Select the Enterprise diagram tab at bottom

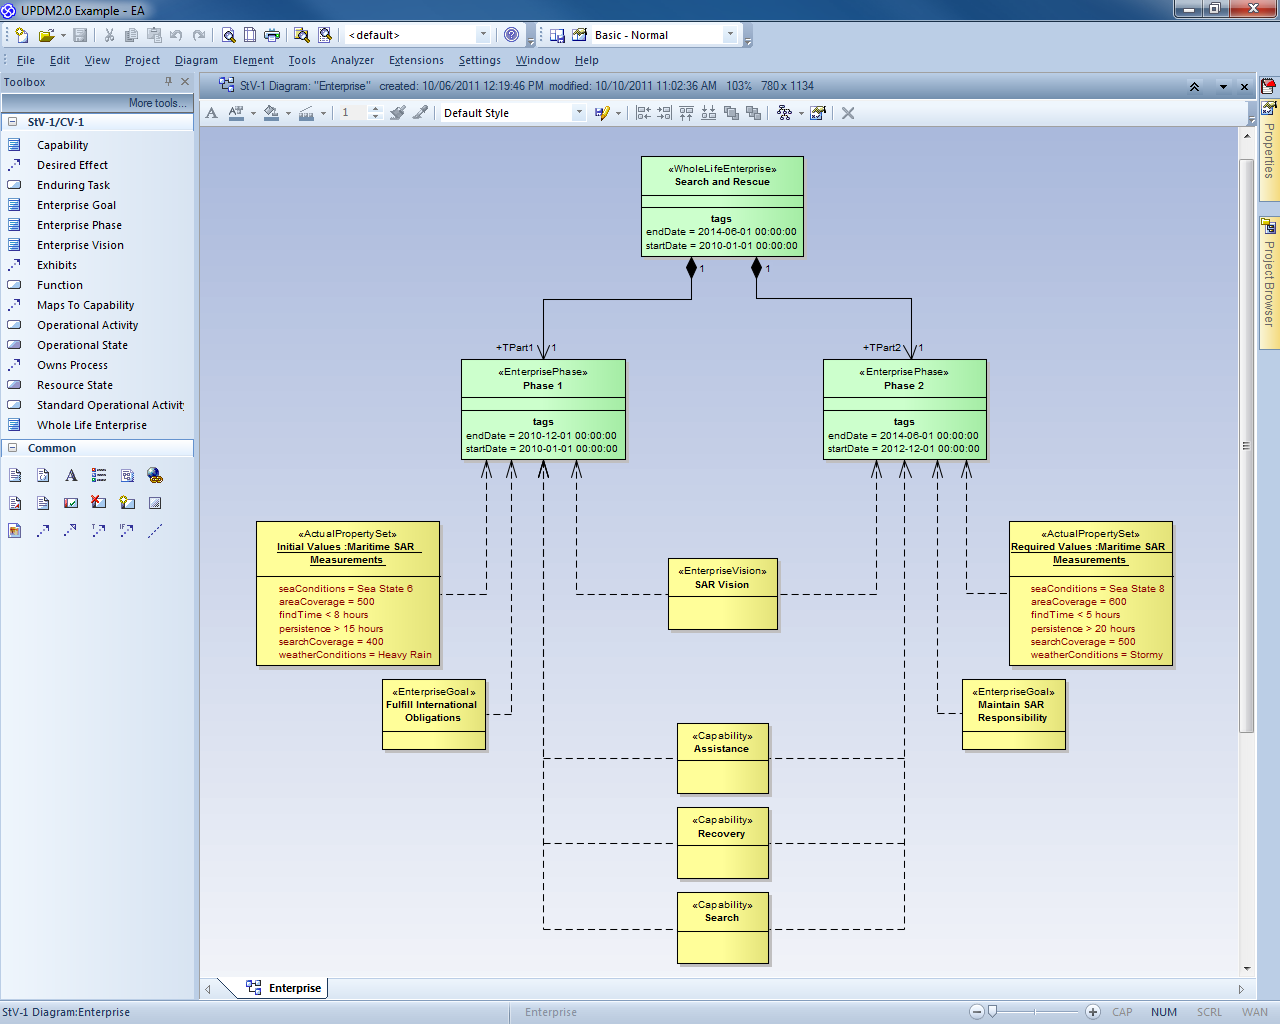click(285, 988)
